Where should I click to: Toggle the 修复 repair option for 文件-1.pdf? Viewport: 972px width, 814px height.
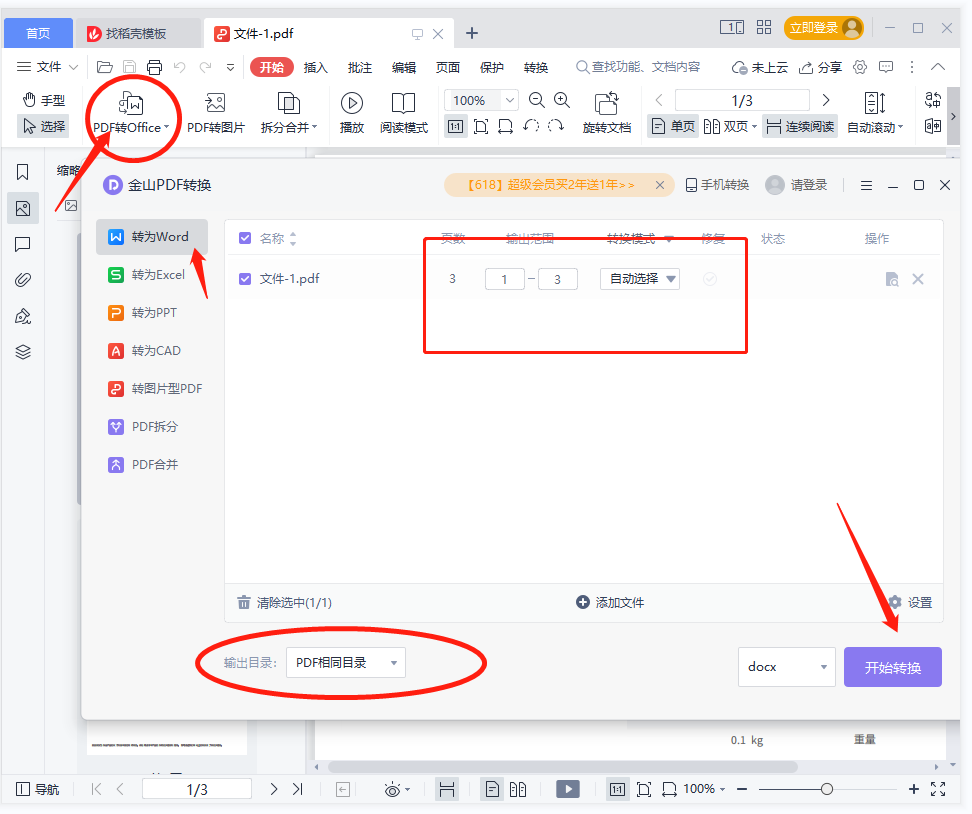(710, 279)
